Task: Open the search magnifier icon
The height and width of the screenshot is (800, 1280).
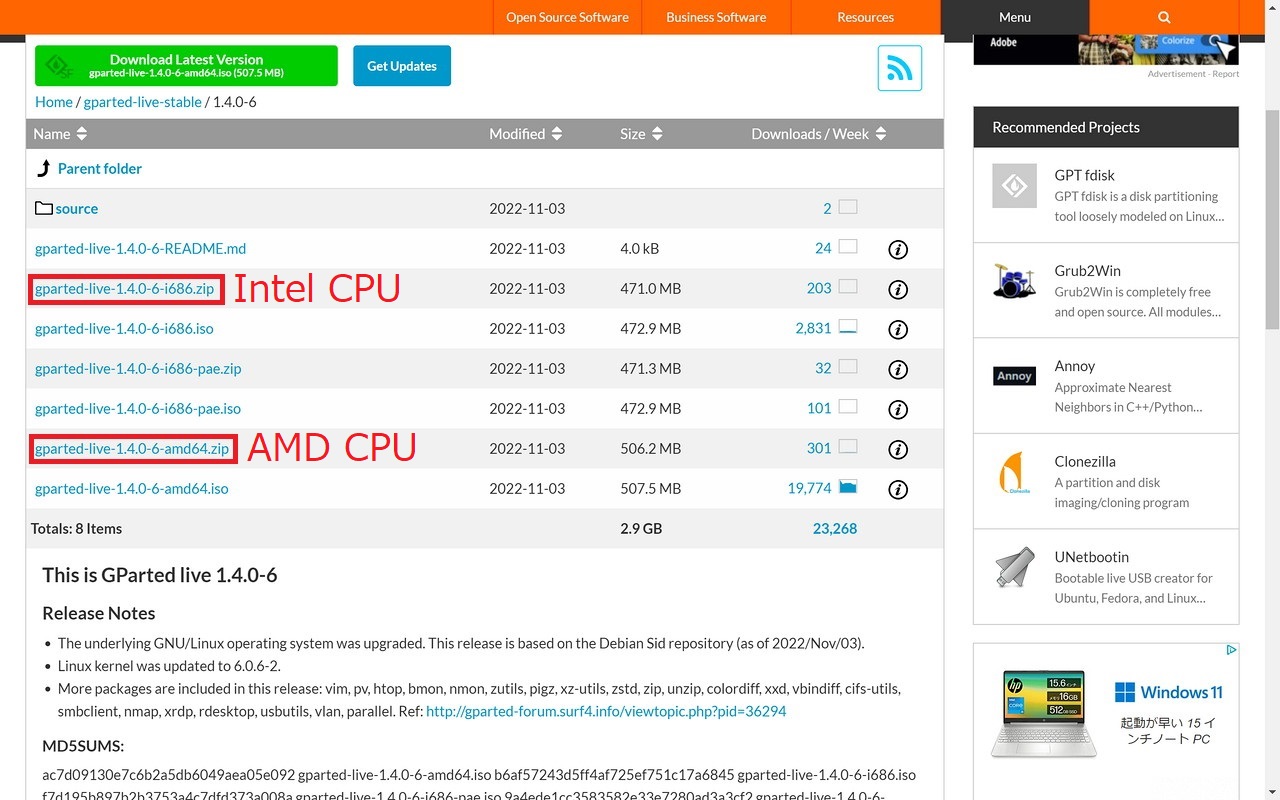Action: [x=1164, y=17]
